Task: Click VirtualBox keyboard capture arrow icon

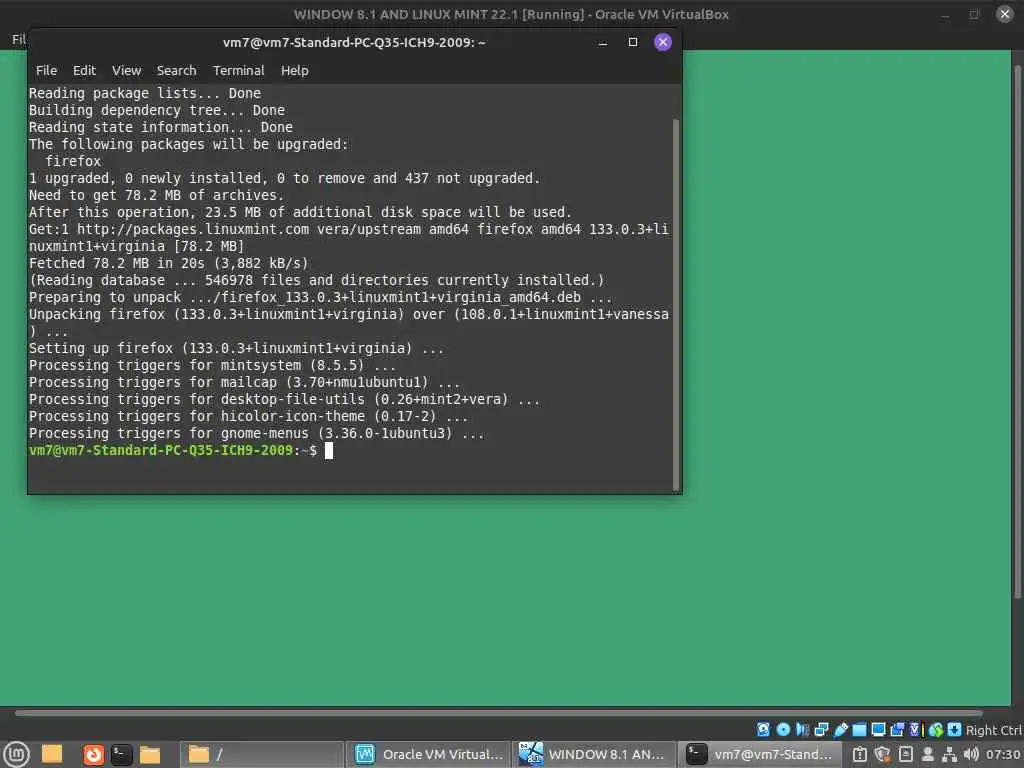Action: 954,729
